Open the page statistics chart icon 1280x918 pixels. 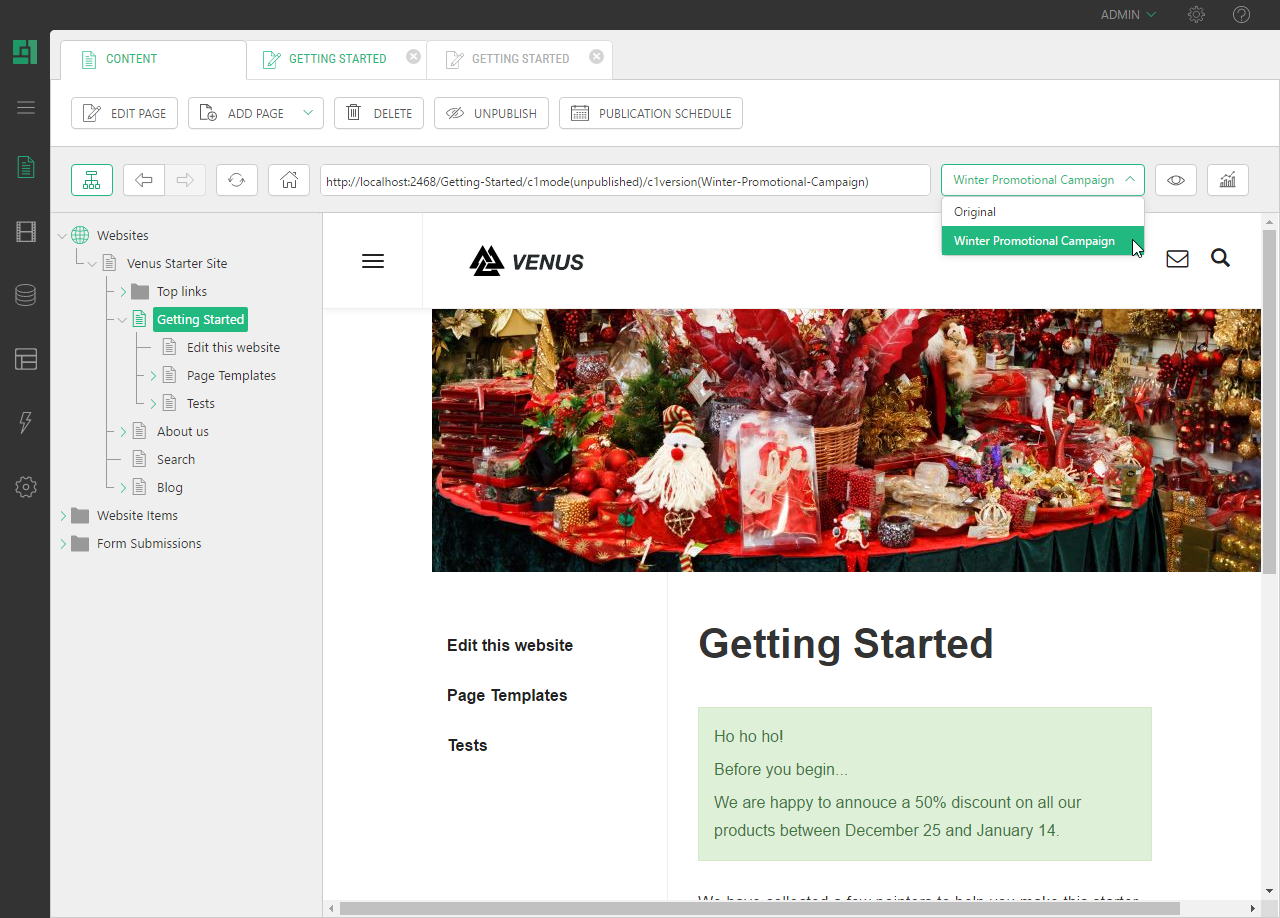click(1227, 180)
